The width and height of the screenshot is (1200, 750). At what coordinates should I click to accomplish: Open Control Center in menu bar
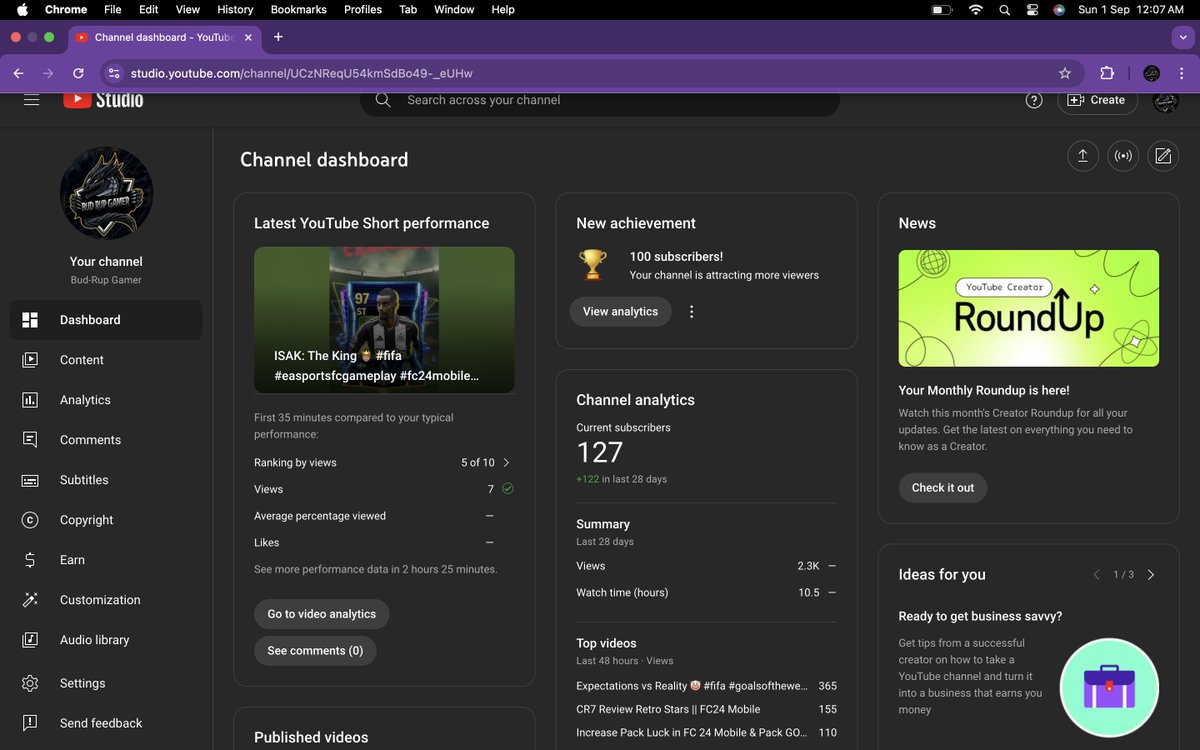click(1032, 9)
